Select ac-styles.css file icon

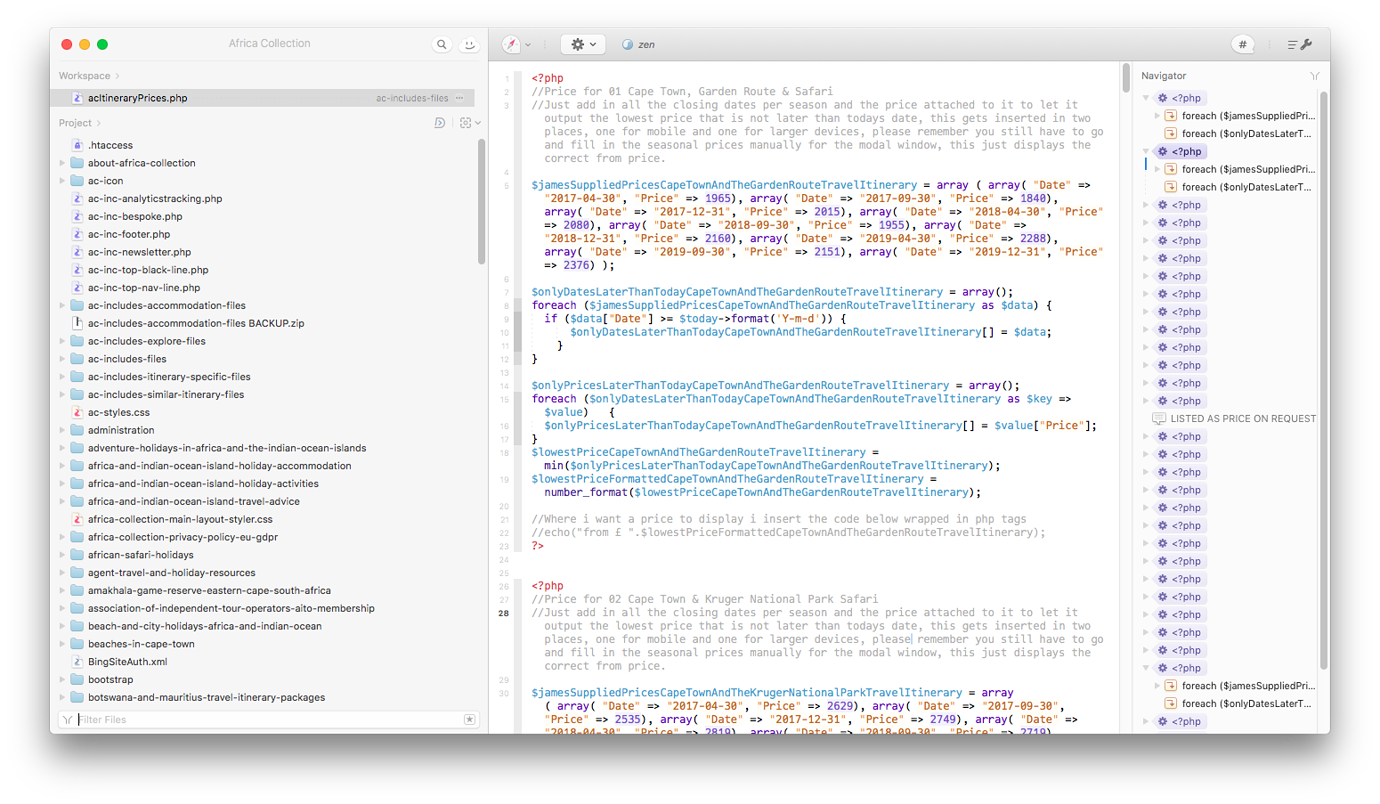[77, 412]
